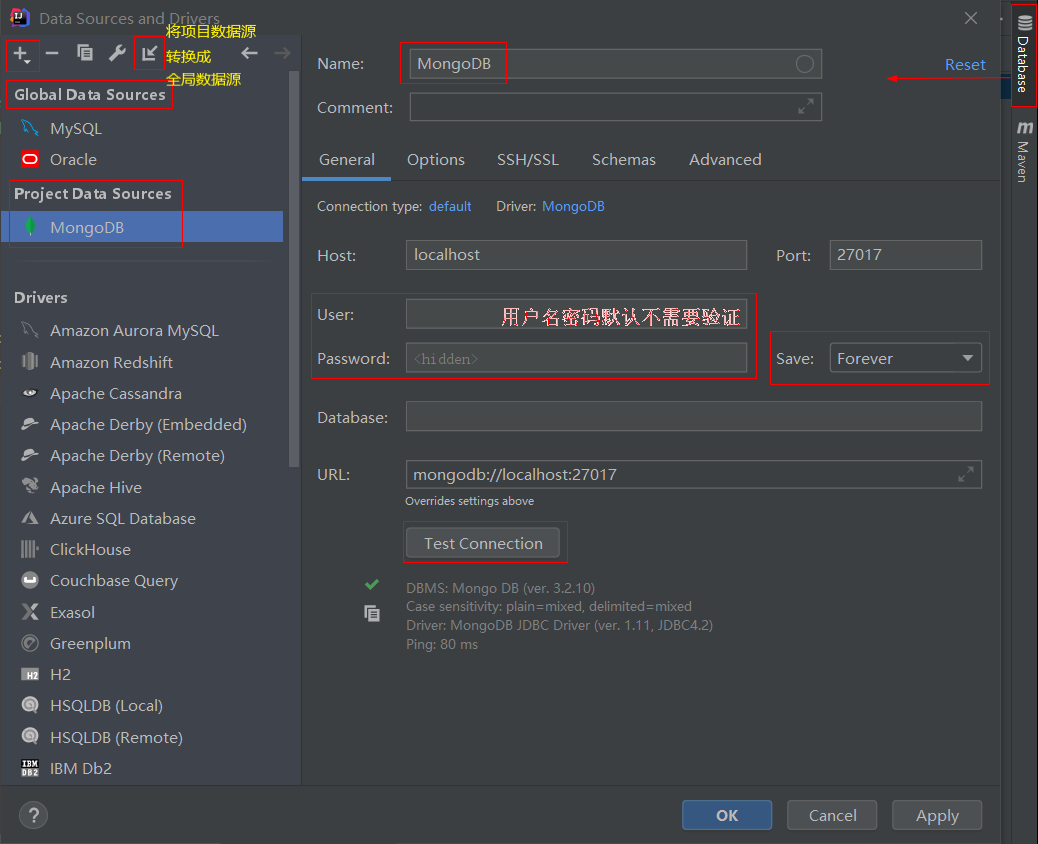Click the Project Data Sources heading
Image resolution: width=1038 pixels, height=844 pixels.
[93, 193]
